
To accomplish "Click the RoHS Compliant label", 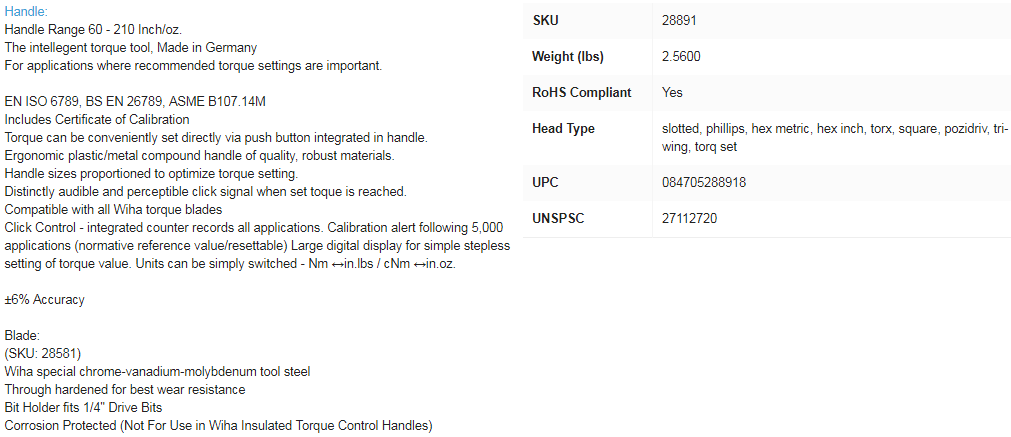I will (581, 92).
